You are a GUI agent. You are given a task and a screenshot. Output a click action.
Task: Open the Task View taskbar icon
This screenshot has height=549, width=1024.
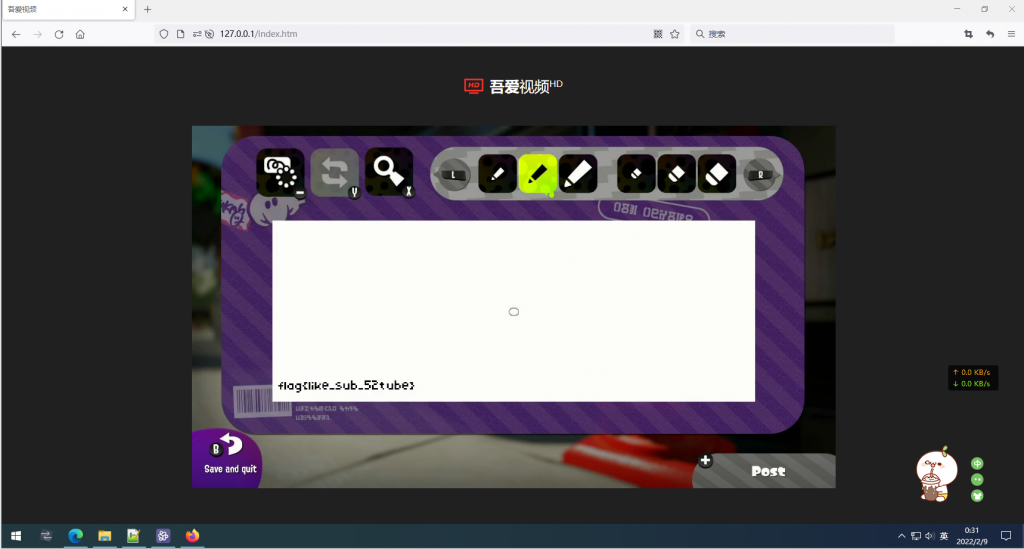(x=46, y=536)
